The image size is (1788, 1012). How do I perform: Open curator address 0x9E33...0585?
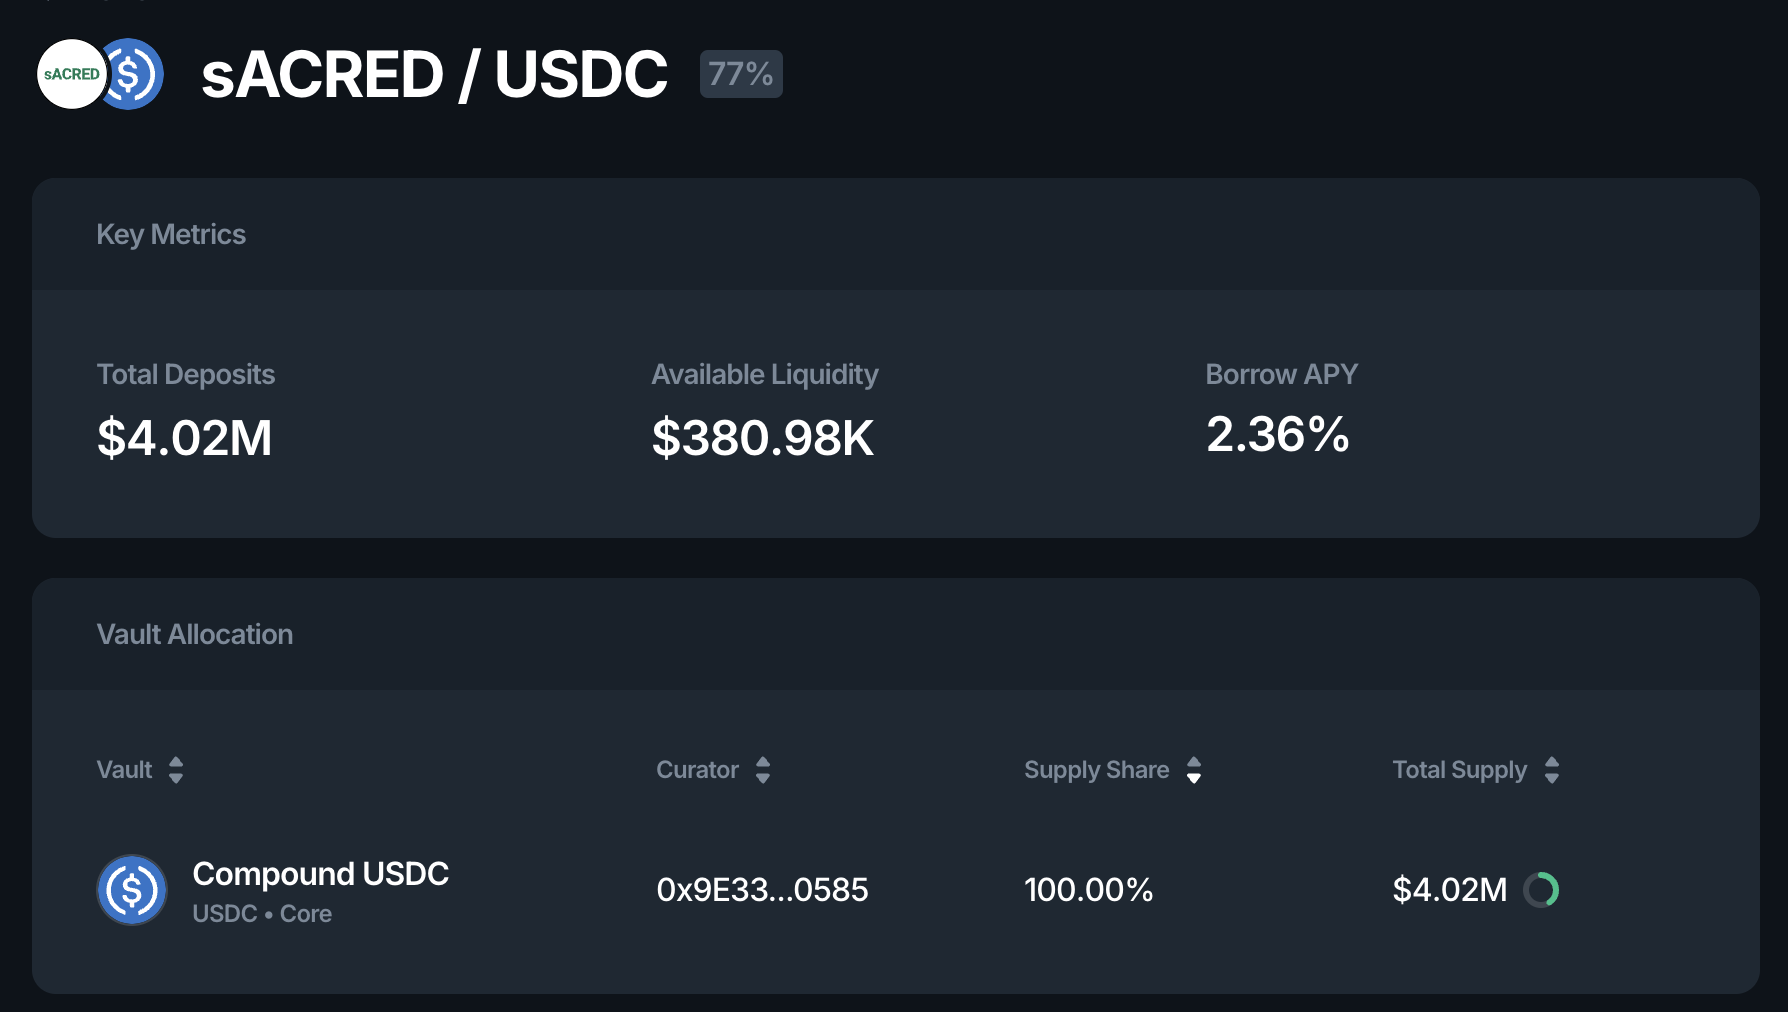tap(762, 890)
